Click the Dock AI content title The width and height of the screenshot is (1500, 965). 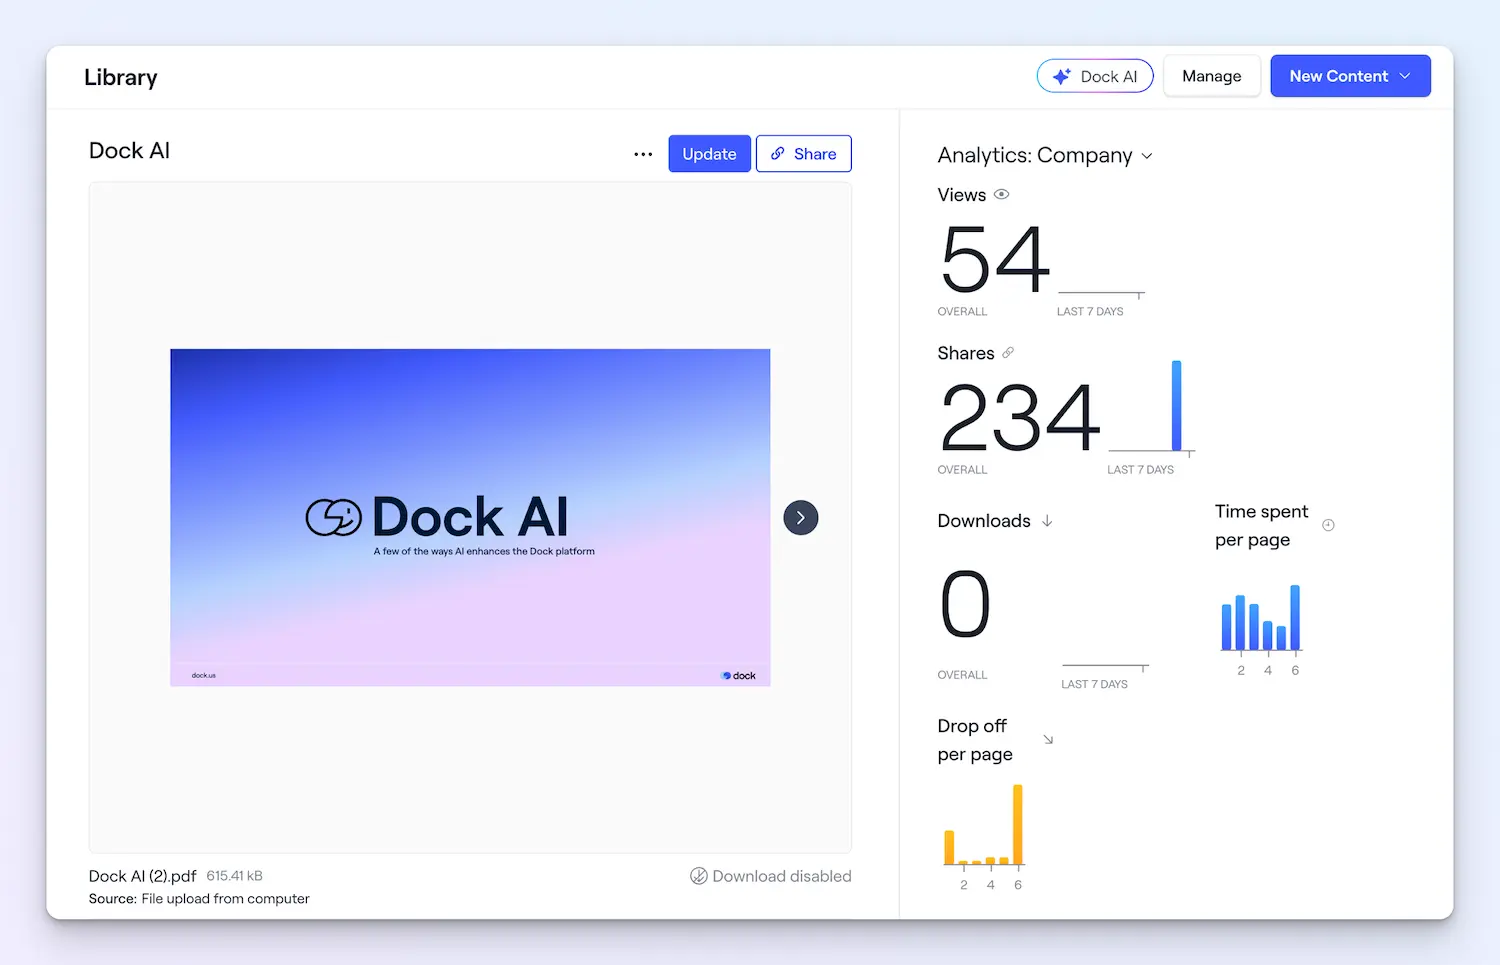pos(129,151)
